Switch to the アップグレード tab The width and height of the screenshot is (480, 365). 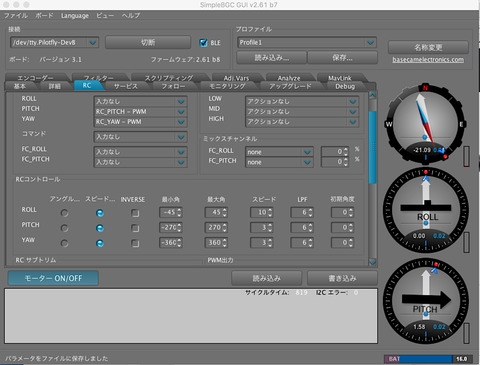290,86
